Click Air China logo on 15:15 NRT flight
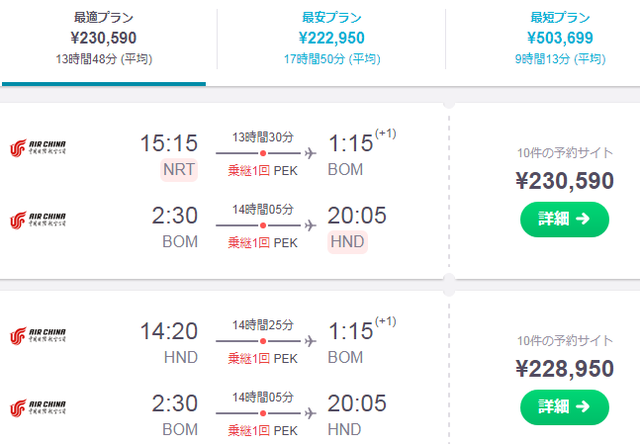 coord(38,148)
